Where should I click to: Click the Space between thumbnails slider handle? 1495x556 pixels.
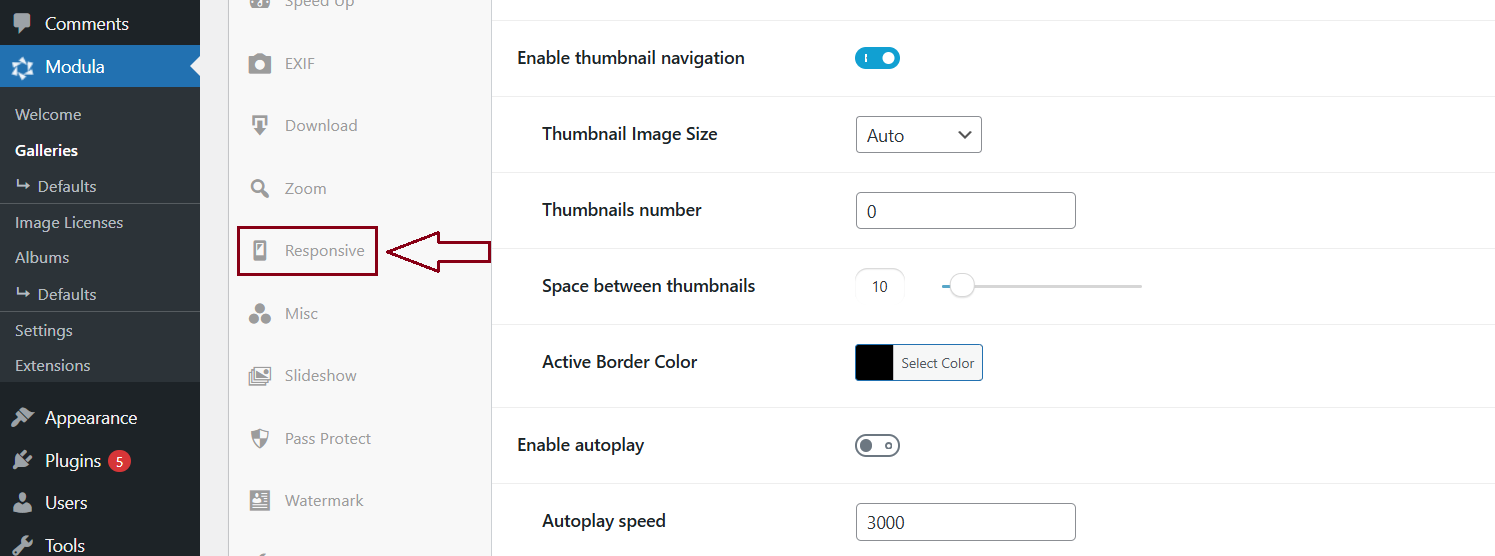pyautogui.click(x=961, y=286)
